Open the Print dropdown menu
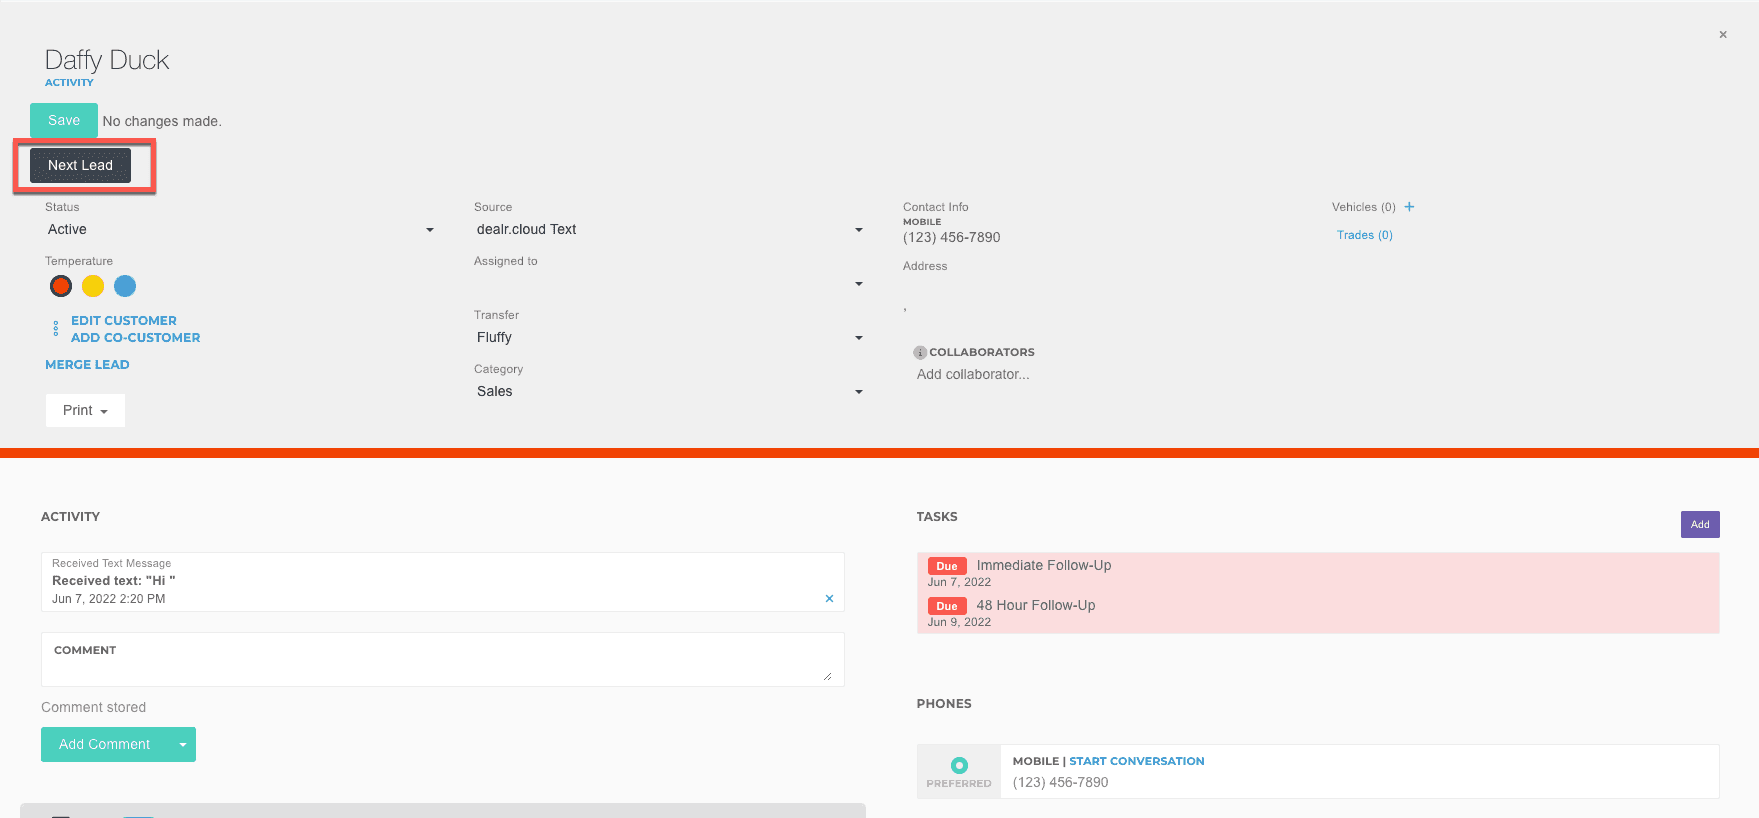 [x=85, y=411]
